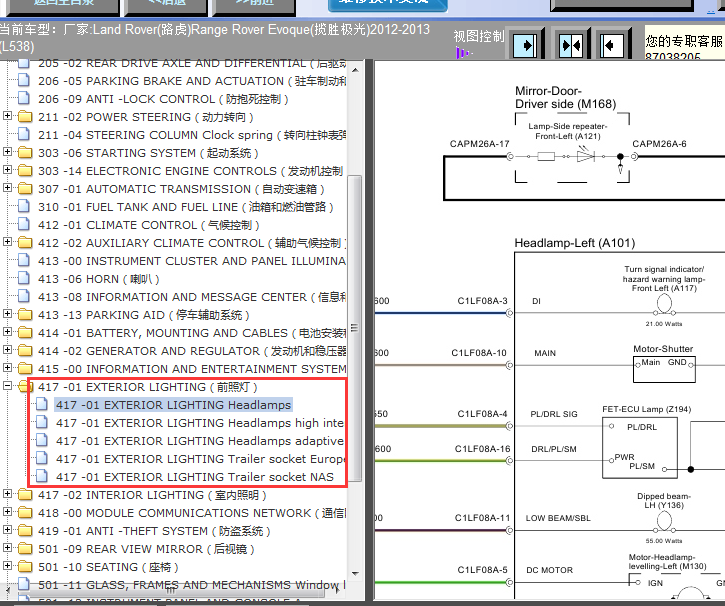Click the FET-ECU Lamp (Z194) component

click(x=640, y=447)
